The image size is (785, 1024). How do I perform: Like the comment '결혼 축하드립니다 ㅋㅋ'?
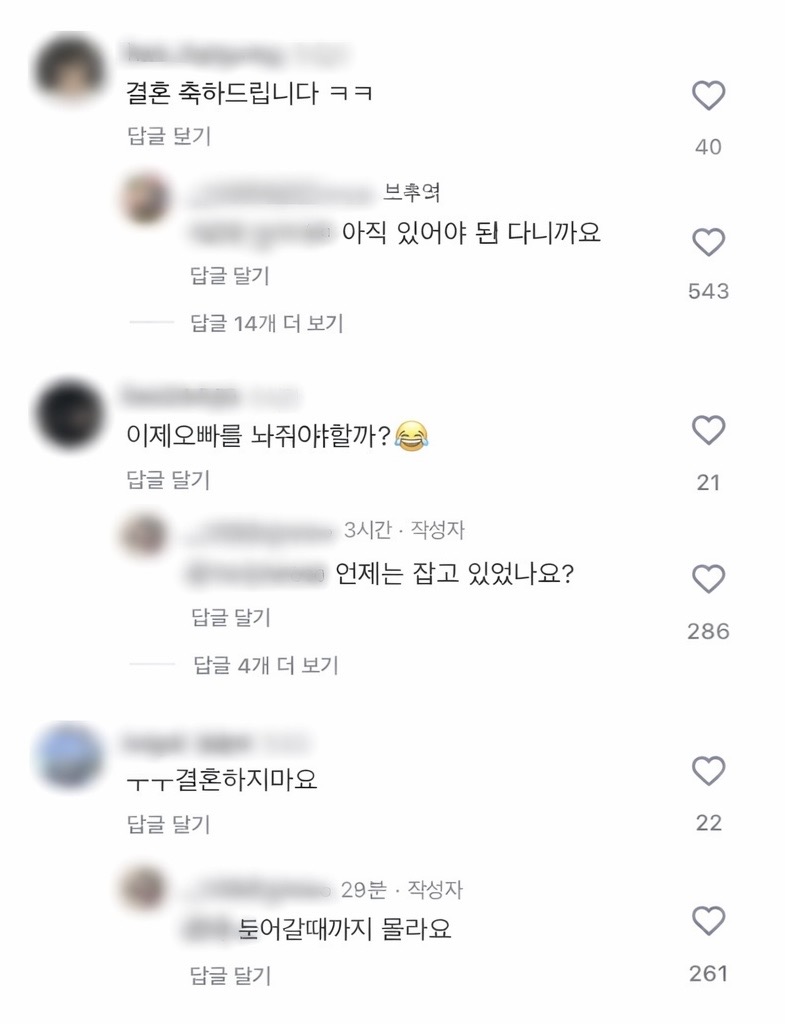point(709,96)
